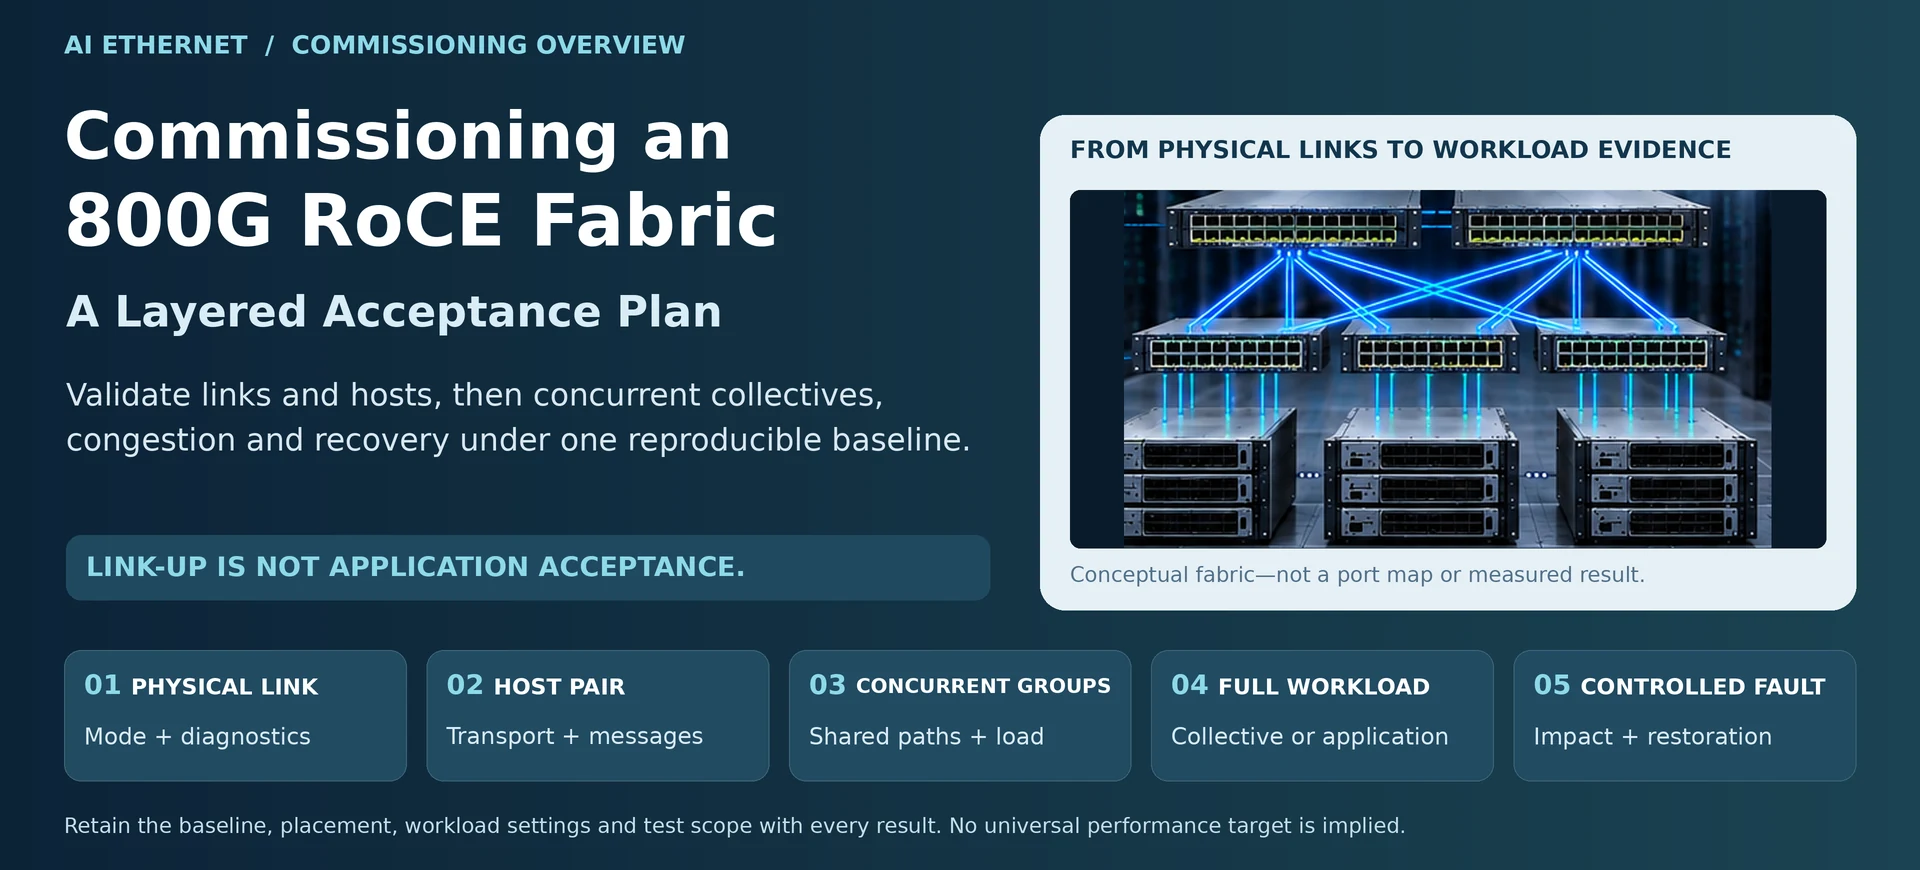Click 'FROM PHYSICAL LINKS TO WORKLOAD EVIDENCE' heading
Viewport: 1920px width, 870px height.
pyautogui.click(x=1400, y=150)
